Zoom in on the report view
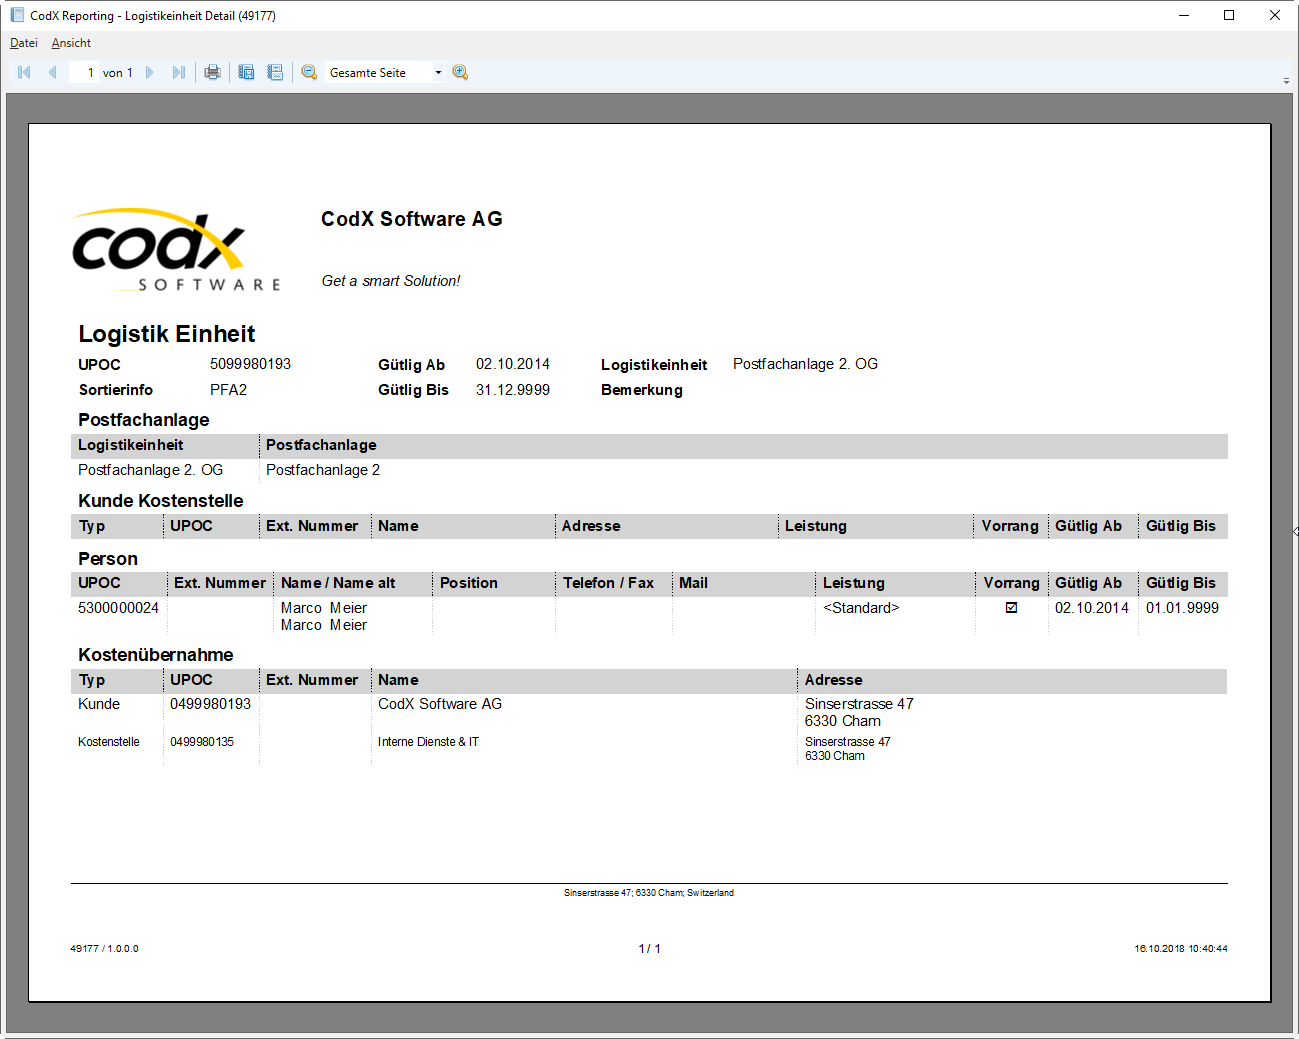This screenshot has width=1299, height=1039. (459, 71)
